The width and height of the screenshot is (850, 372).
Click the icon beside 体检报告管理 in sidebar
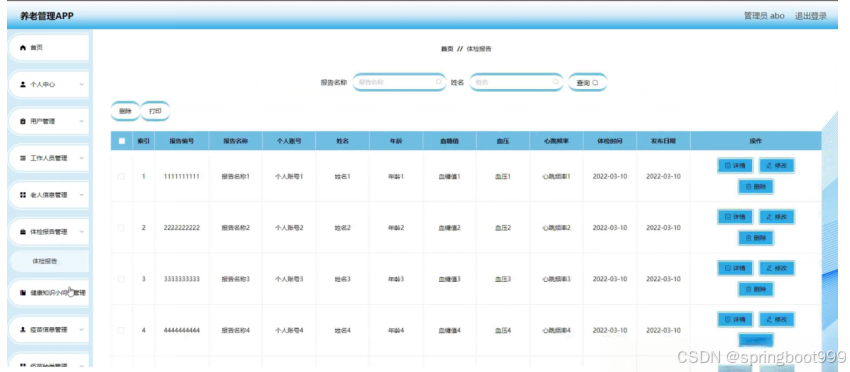23,232
